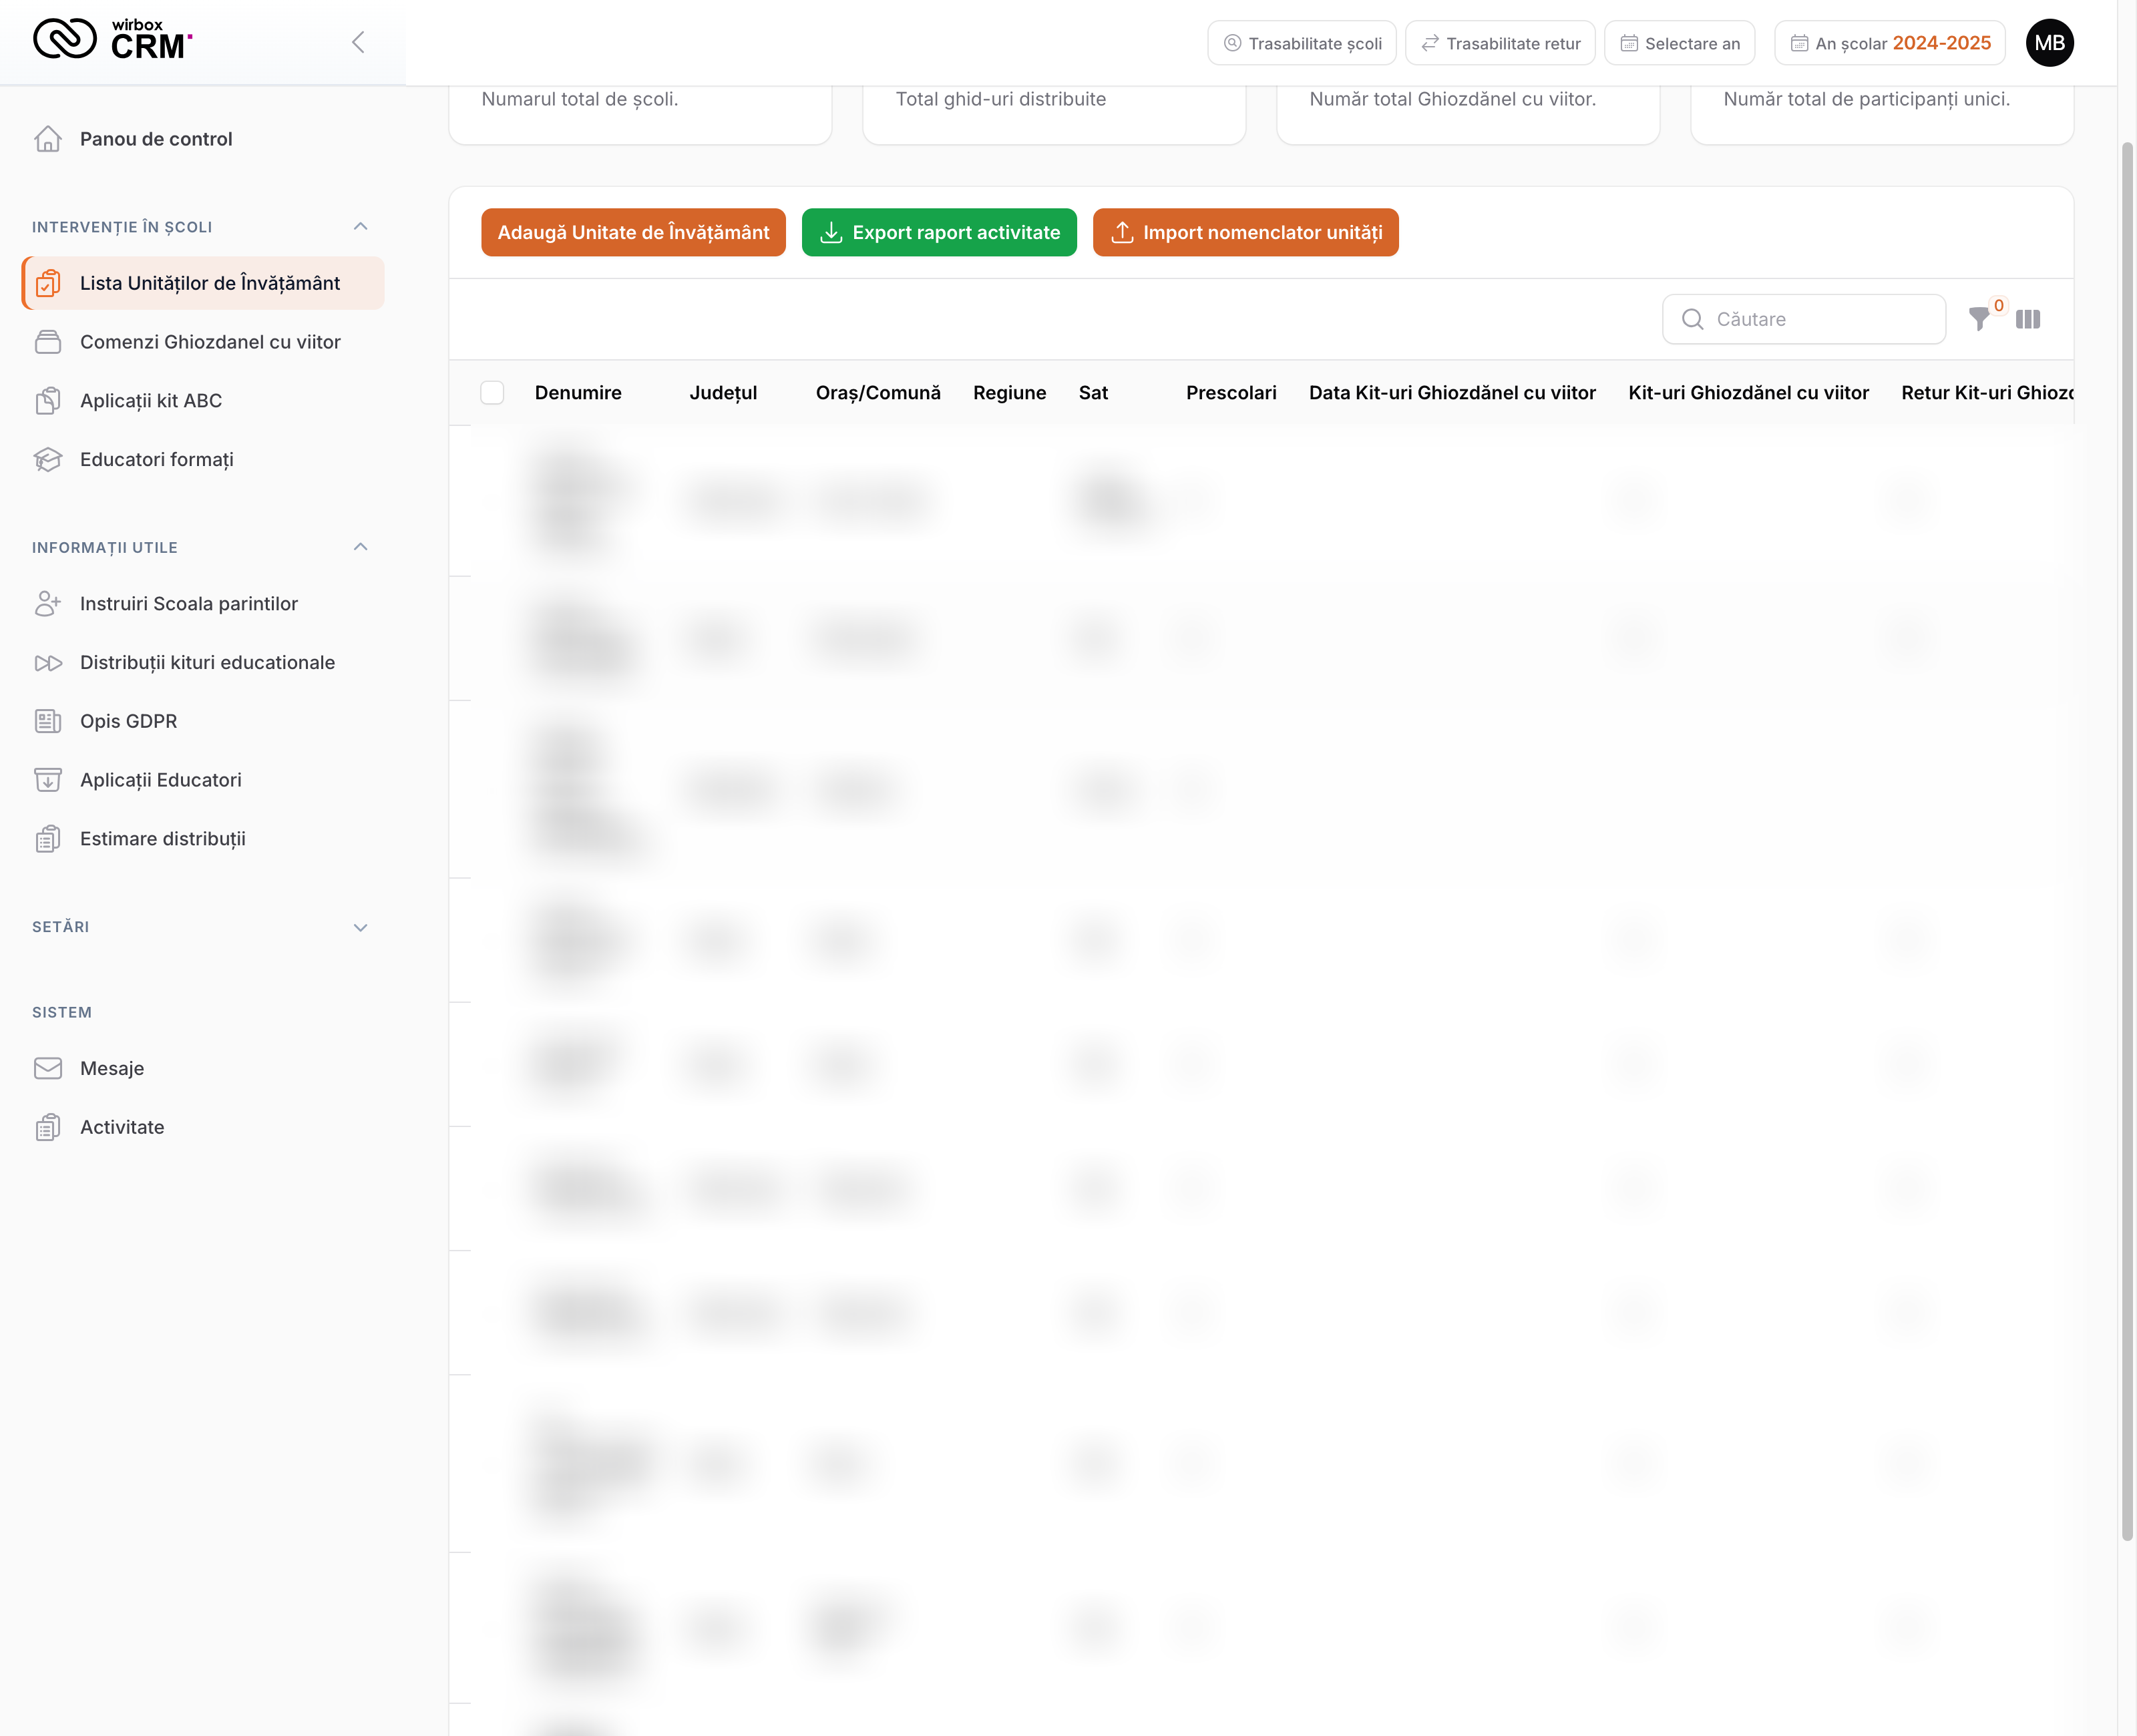Click the swap arrows icon in Trasabilitate retur
This screenshot has width=2137, height=1736.
click(1430, 43)
